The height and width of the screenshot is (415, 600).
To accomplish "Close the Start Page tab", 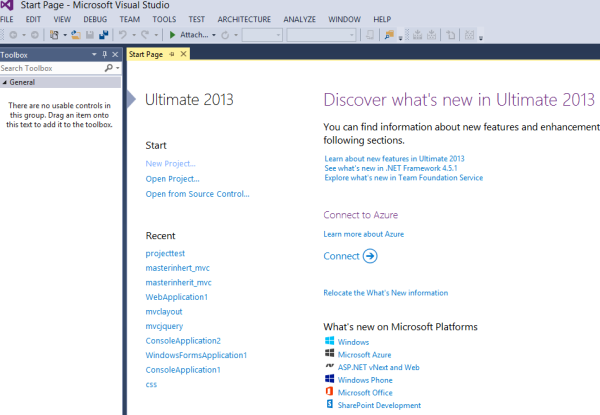I will (184, 54).
